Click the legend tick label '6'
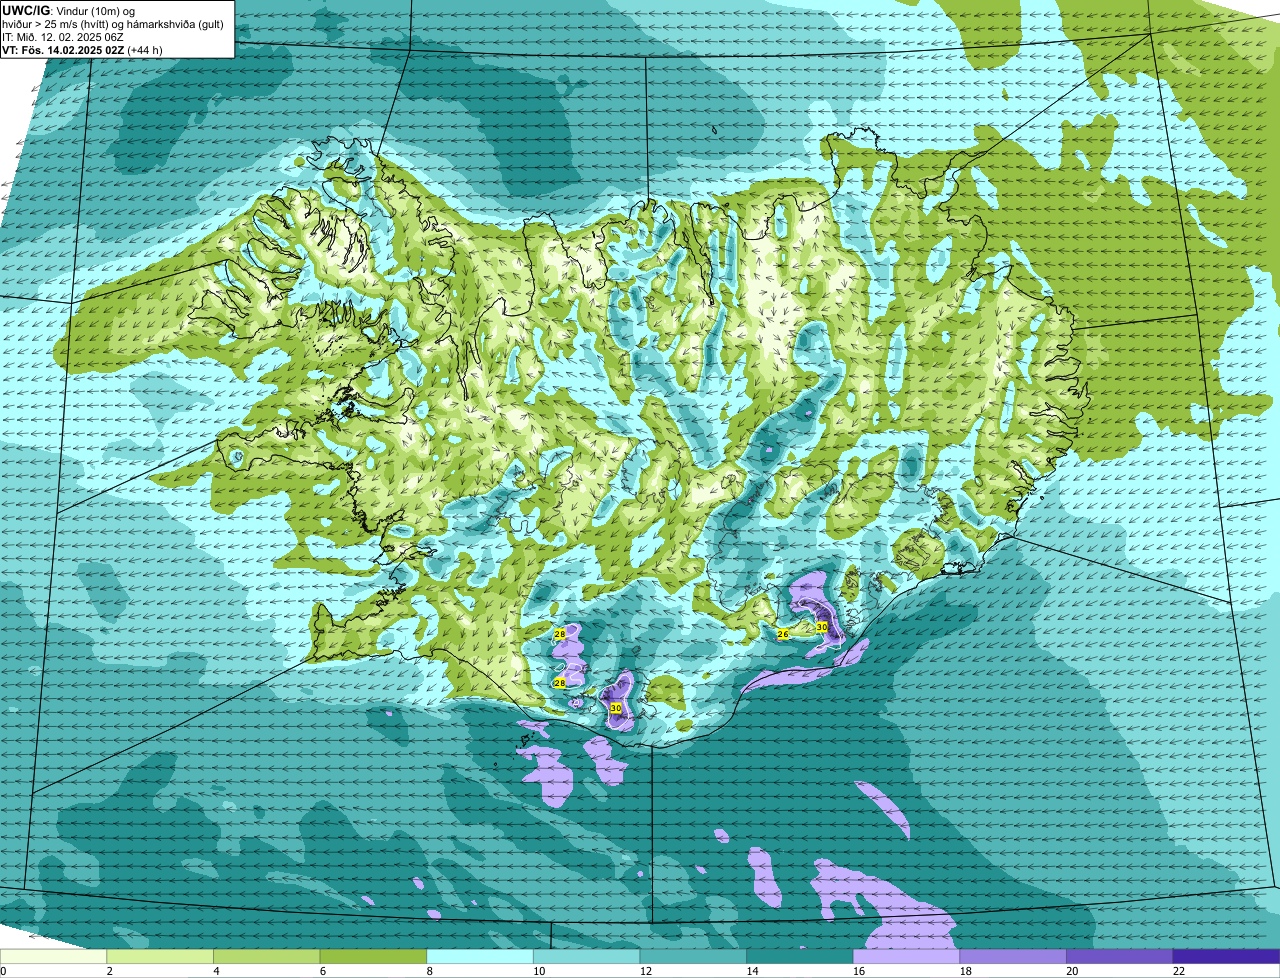 (x=321, y=971)
